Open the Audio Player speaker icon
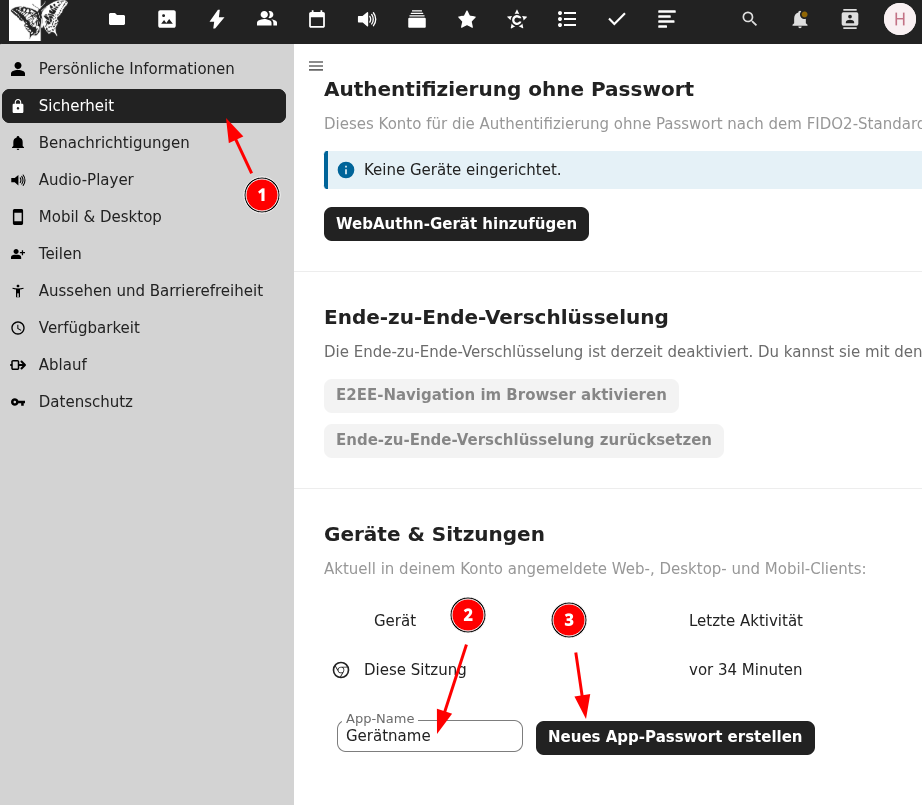Viewport: 922px width, 805px height. [x=367, y=19]
